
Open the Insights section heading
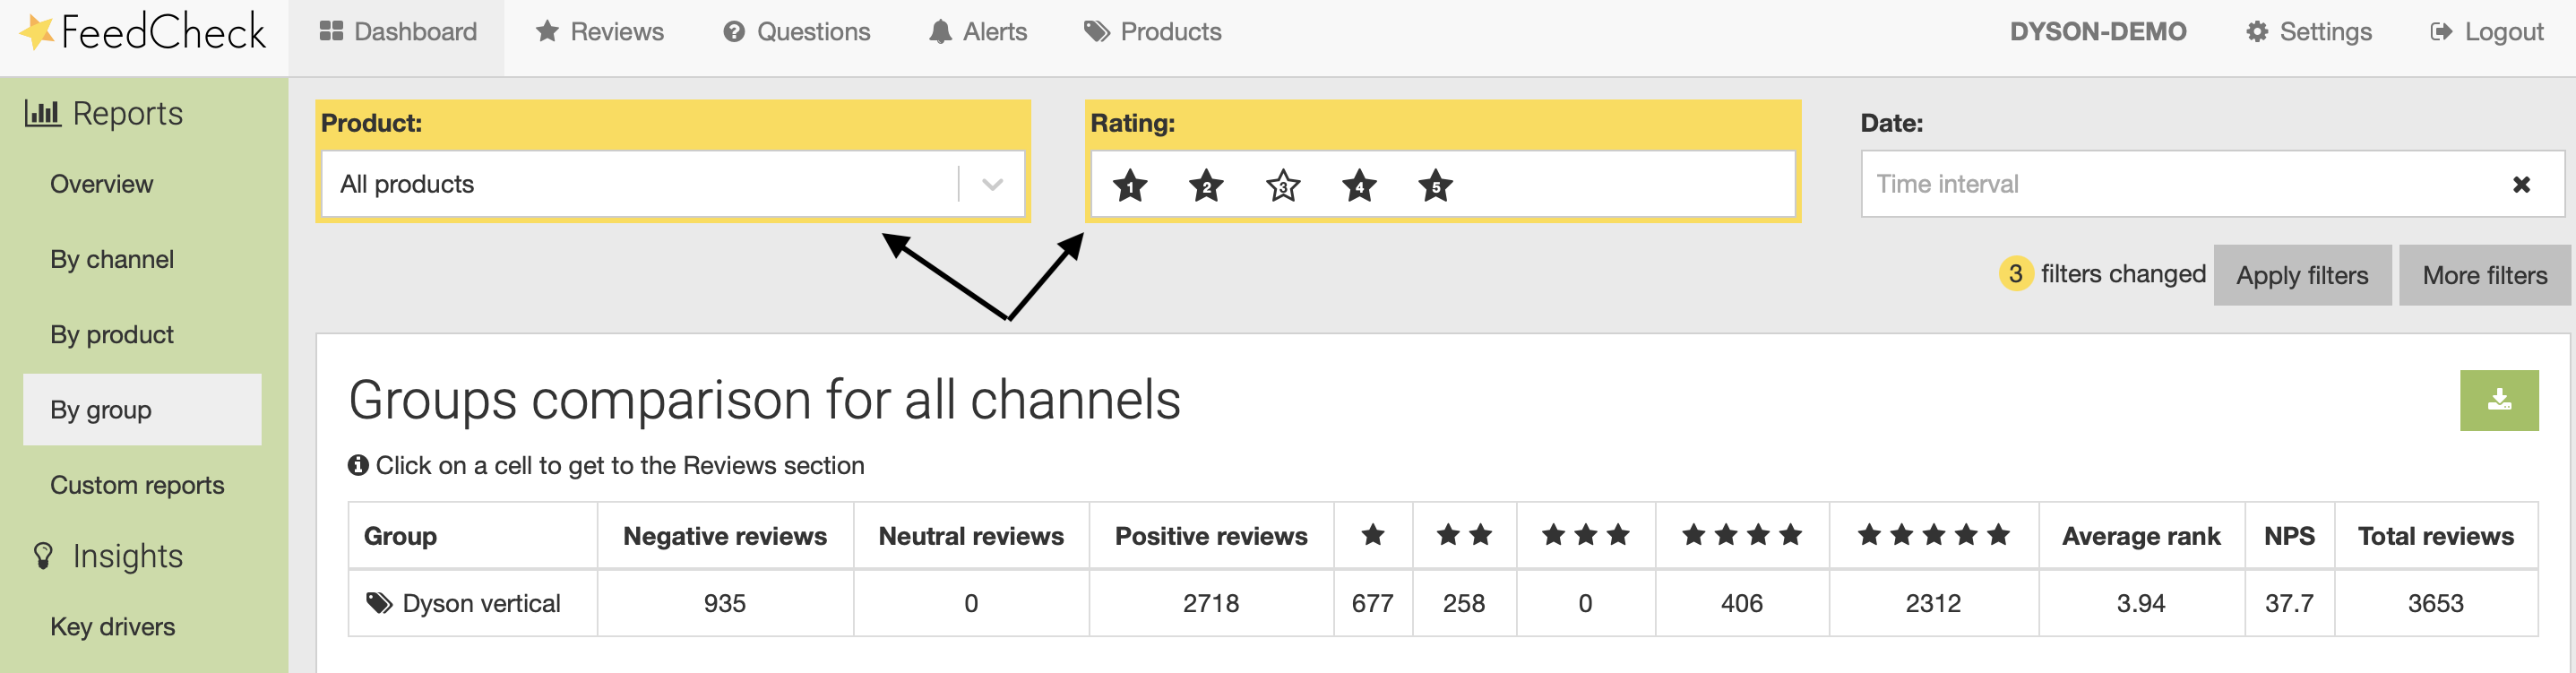point(107,556)
